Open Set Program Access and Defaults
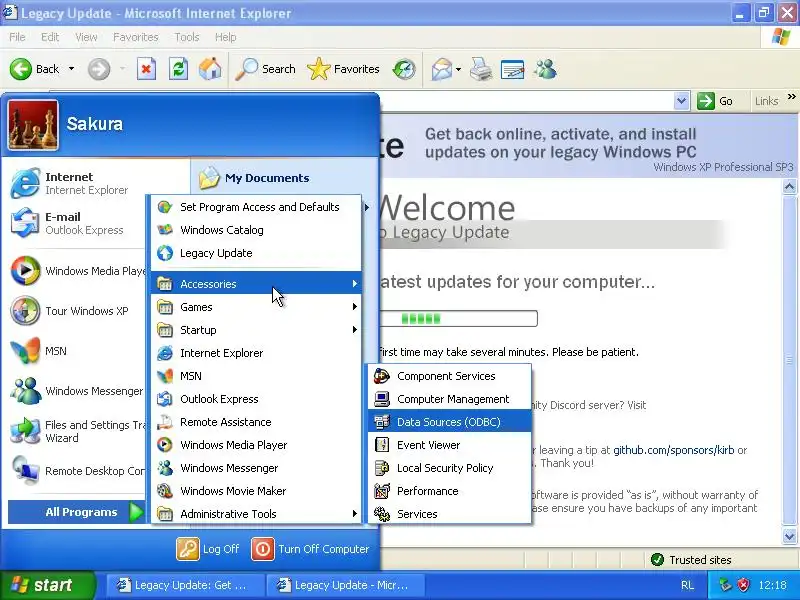The width and height of the screenshot is (800, 600). pyautogui.click(x=256, y=207)
